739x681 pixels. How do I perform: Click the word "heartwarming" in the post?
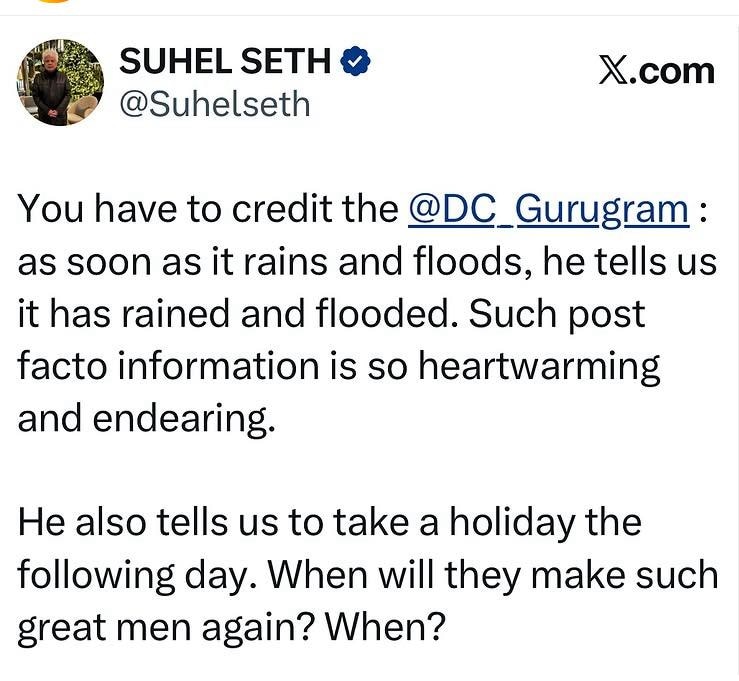click(x=539, y=366)
